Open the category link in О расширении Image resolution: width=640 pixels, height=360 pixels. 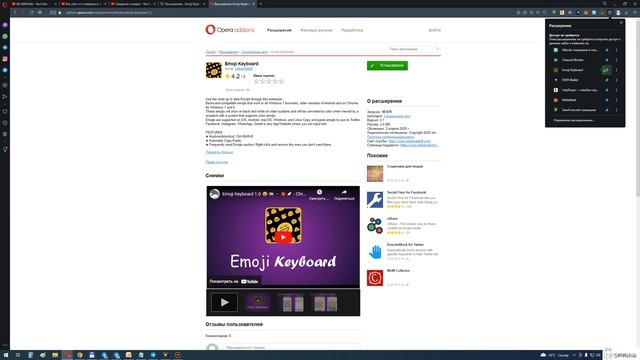pyautogui.click(x=397, y=116)
